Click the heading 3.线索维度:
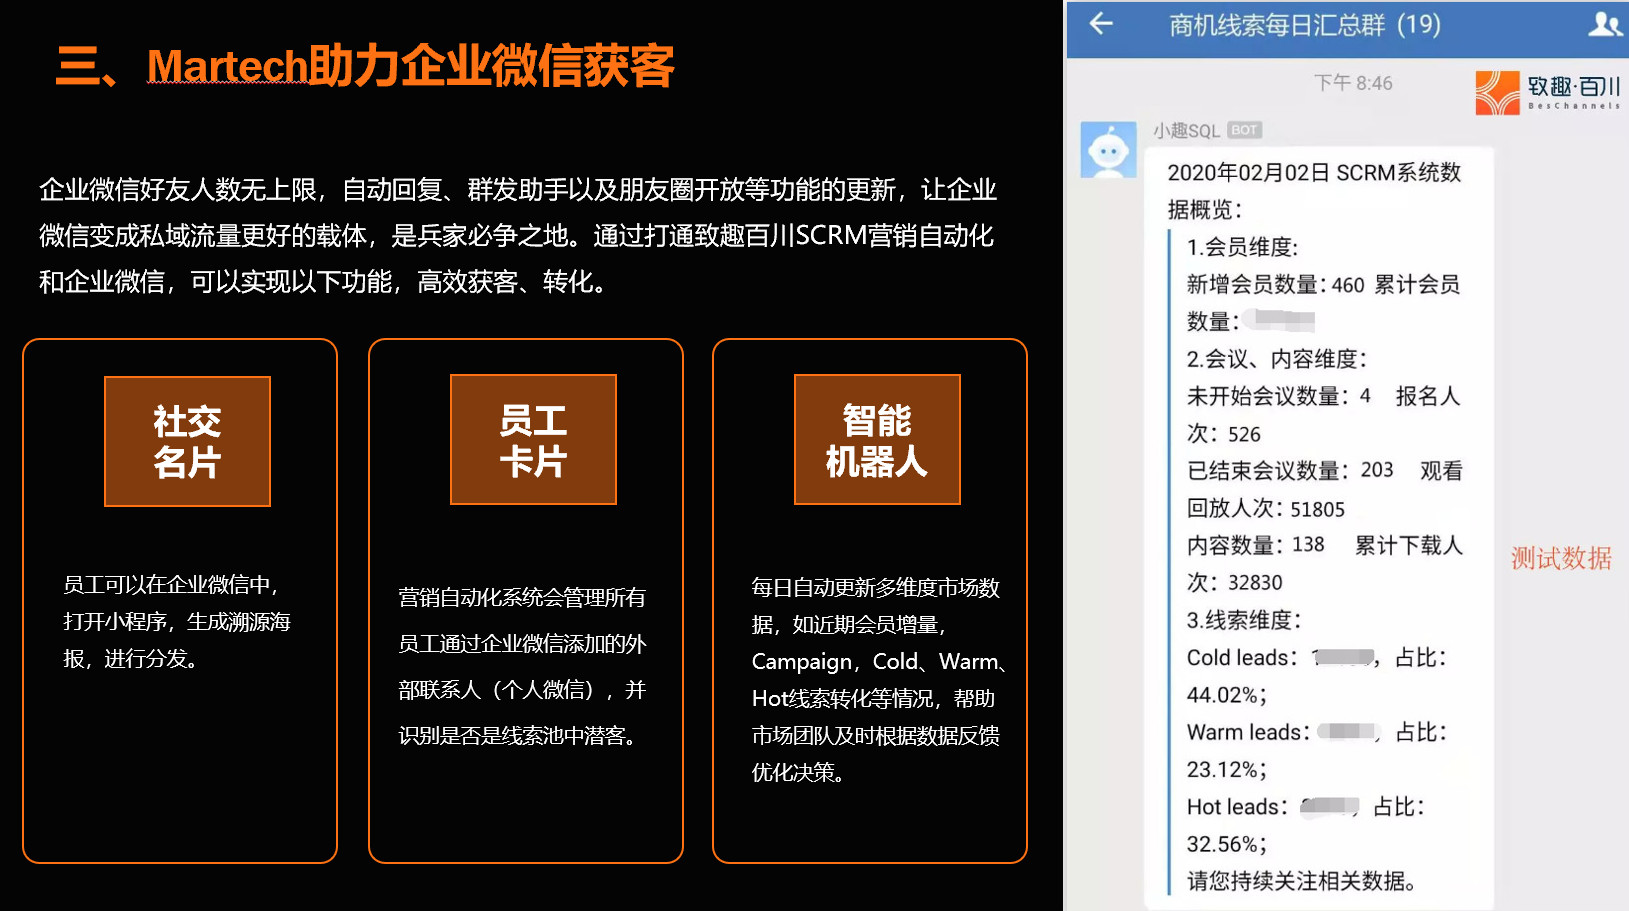 [1244, 620]
